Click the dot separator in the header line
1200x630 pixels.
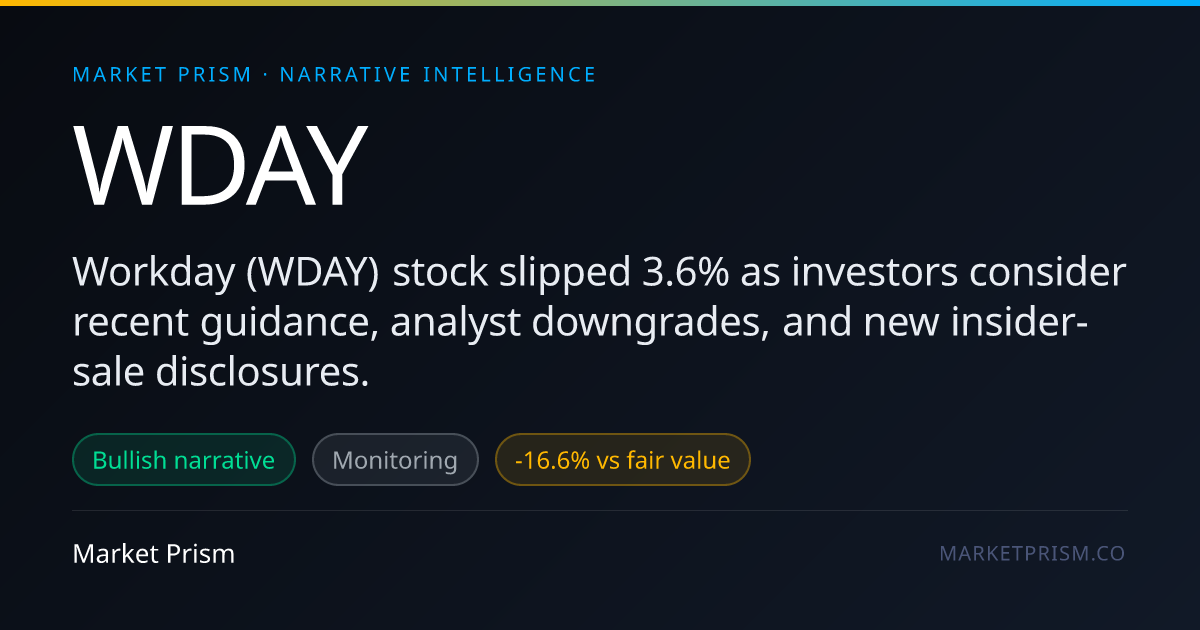[266, 75]
